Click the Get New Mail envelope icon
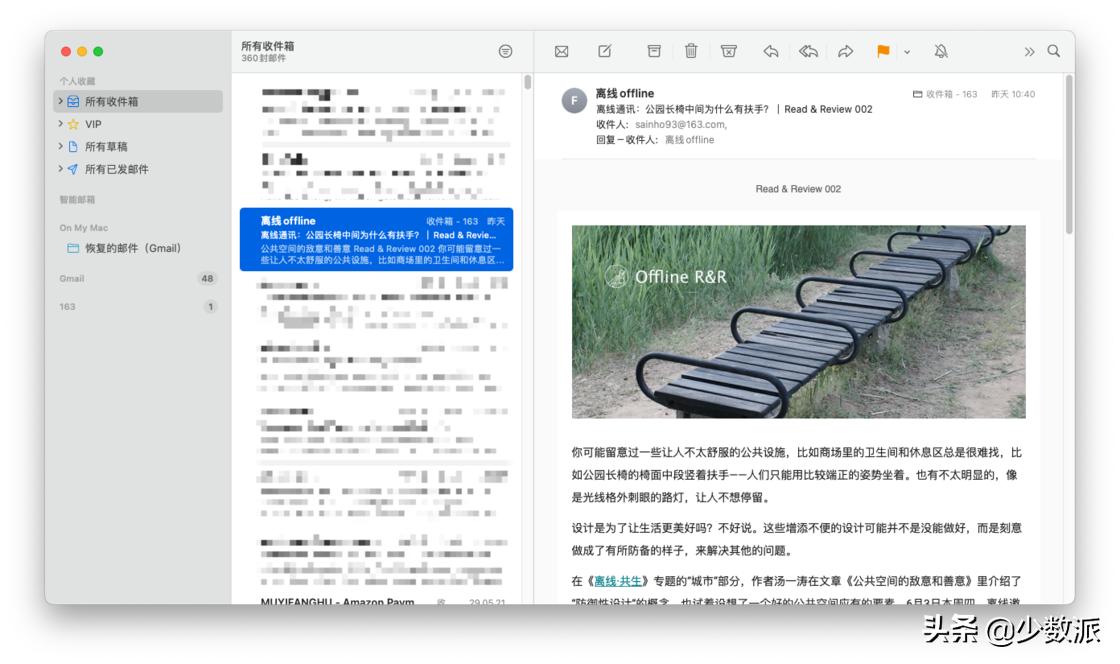Image resolution: width=1120 pixels, height=664 pixels. [x=561, y=51]
